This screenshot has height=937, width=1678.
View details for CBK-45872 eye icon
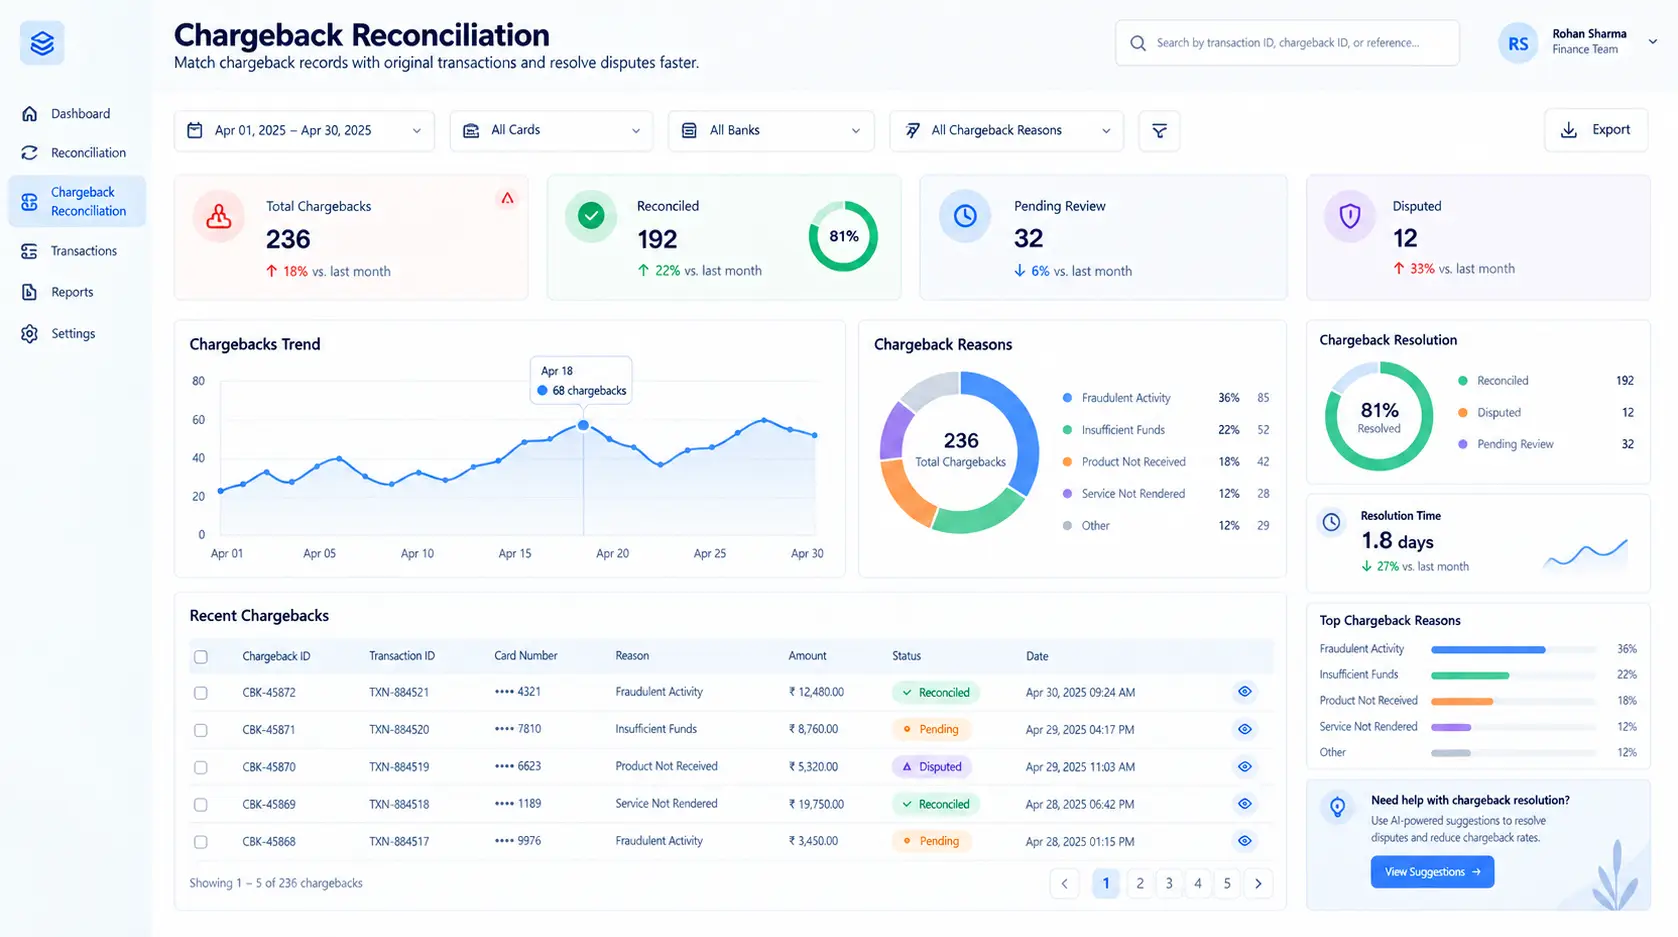[x=1245, y=692]
